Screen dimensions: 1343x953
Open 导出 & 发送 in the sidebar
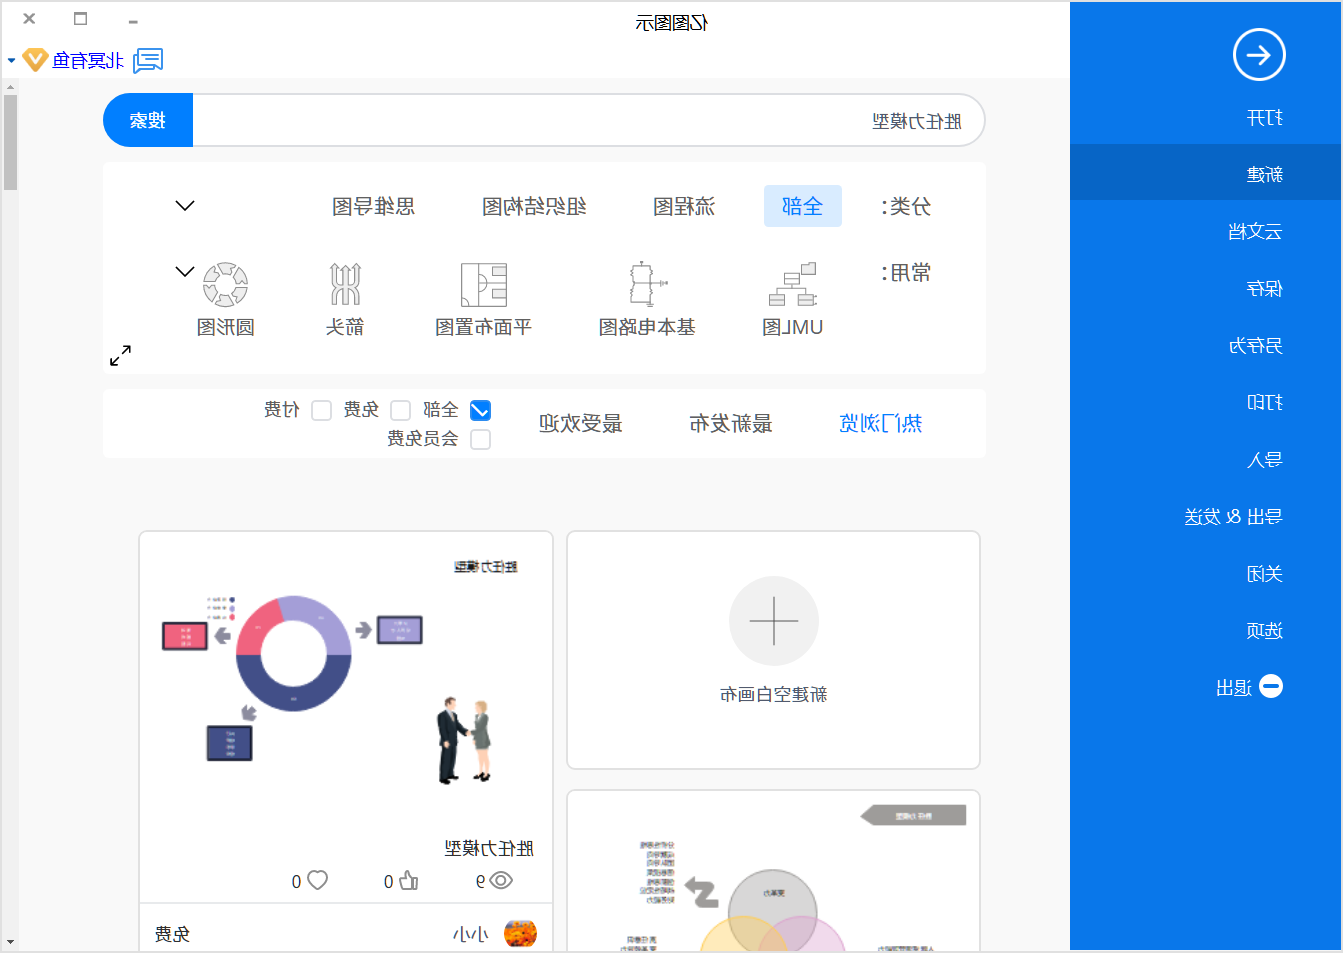pos(1233,516)
